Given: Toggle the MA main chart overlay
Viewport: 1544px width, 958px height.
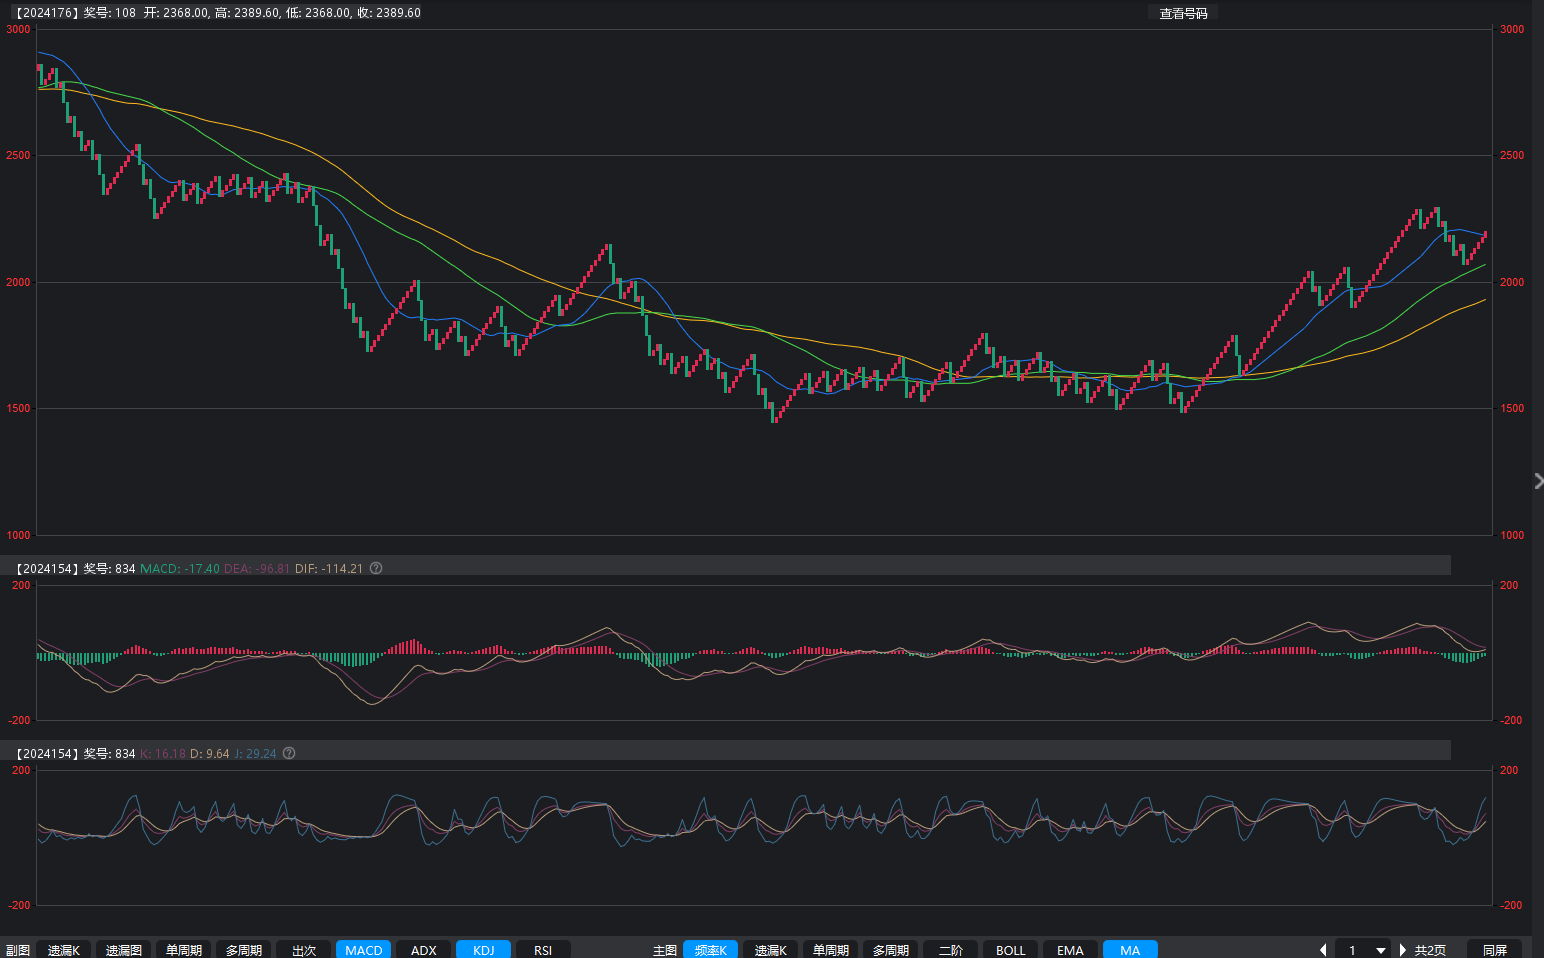Looking at the screenshot, I should click(1130, 950).
